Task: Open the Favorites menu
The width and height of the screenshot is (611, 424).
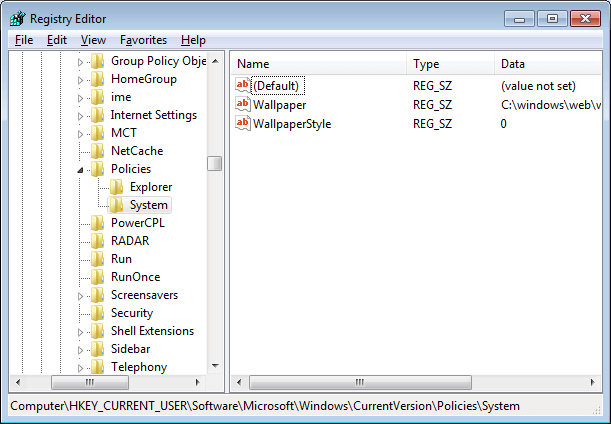Action: 143,40
